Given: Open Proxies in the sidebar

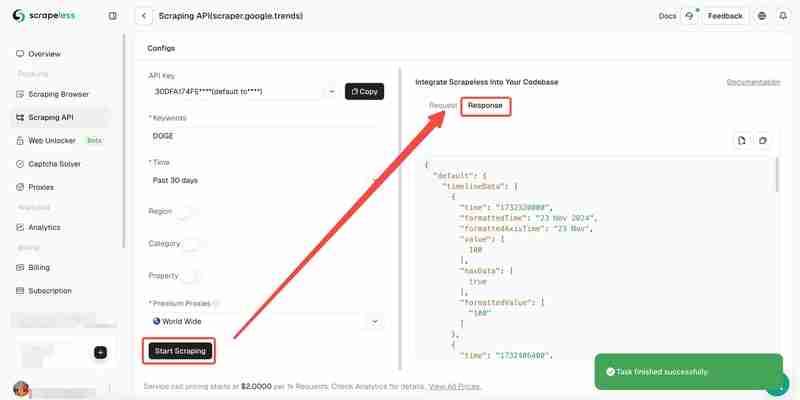Looking at the screenshot, I should coord(35,187).
